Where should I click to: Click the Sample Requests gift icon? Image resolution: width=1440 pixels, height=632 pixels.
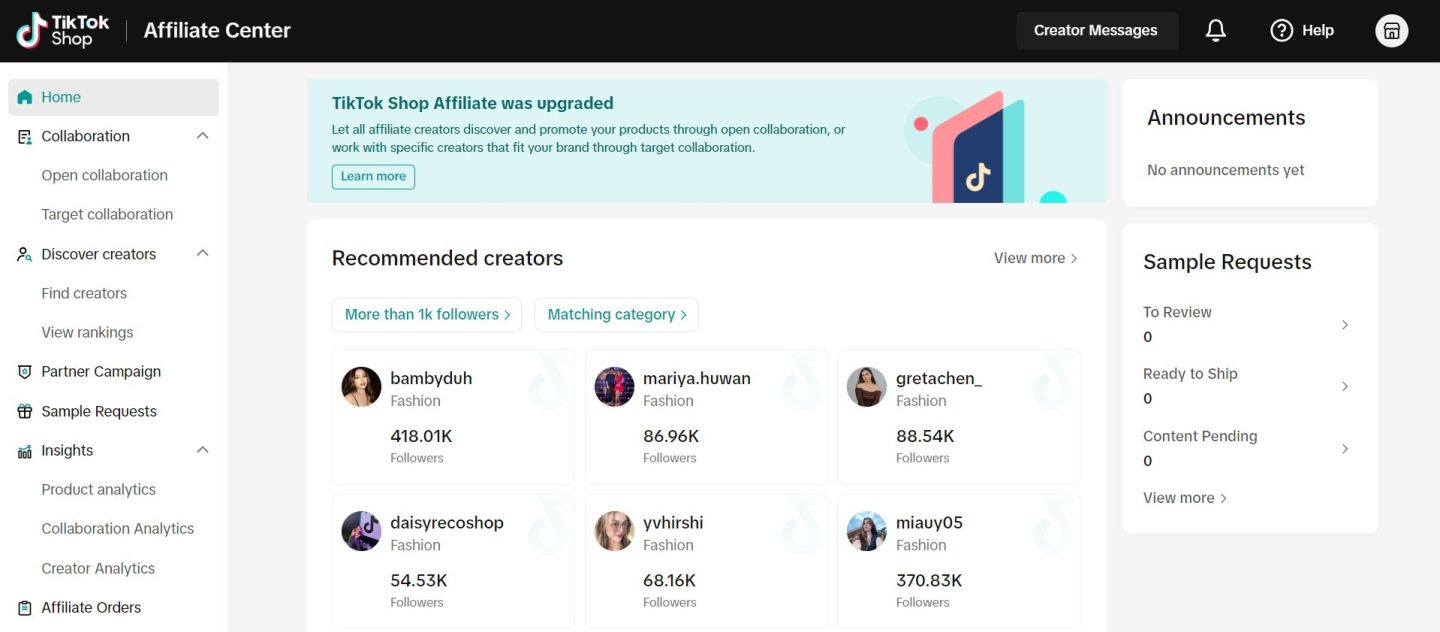(25, 412)
